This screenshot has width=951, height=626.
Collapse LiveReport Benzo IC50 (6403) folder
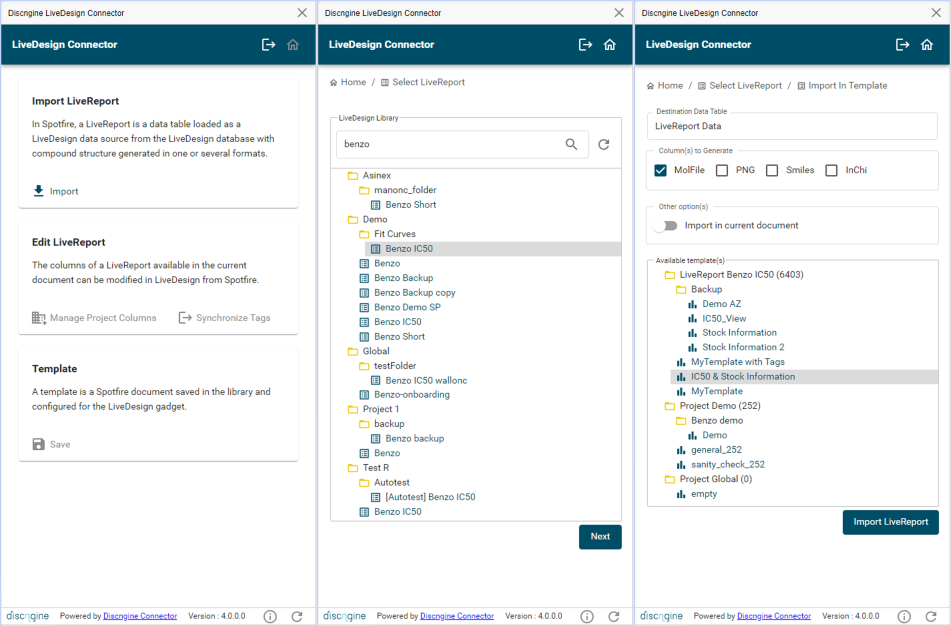[670, 275]
